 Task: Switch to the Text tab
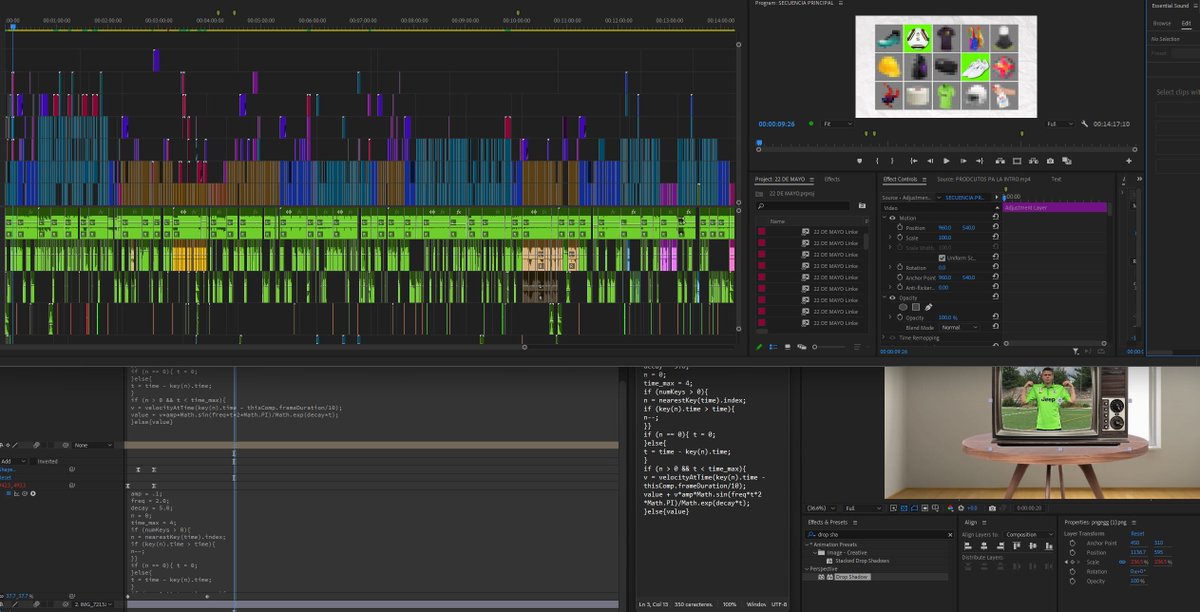tap(1056, 179)
